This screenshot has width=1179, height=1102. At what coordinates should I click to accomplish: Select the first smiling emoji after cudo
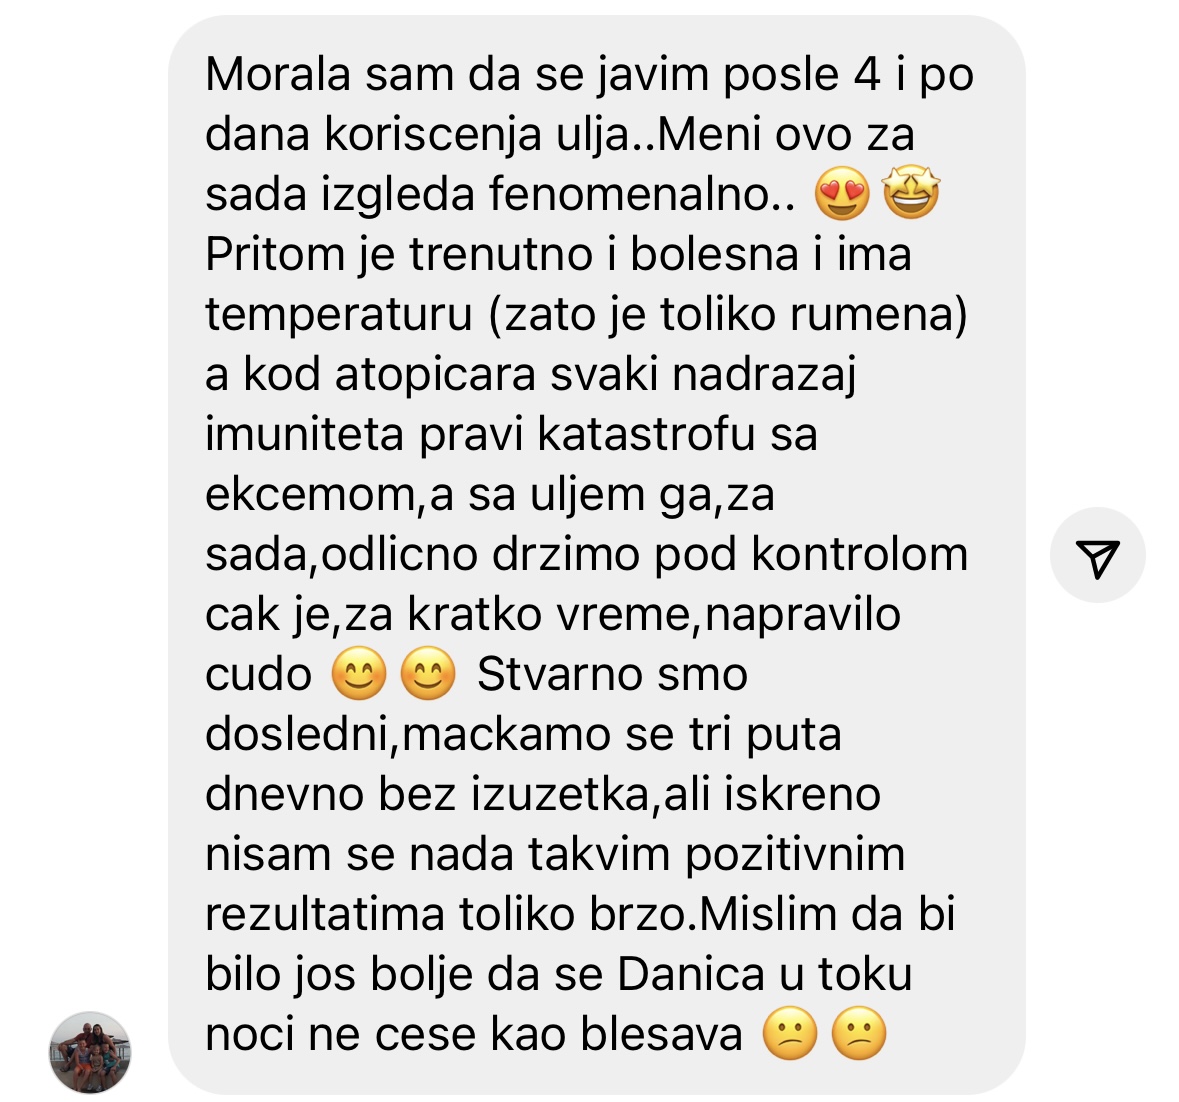point(359,673)
